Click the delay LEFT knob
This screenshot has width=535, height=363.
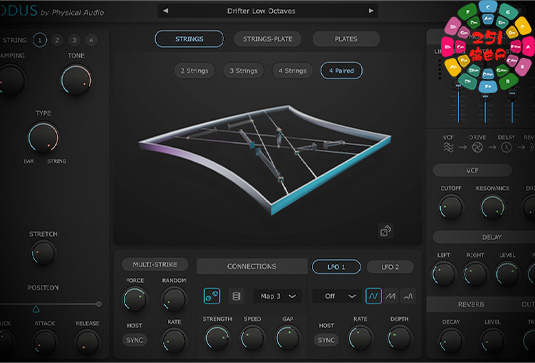pos(444,274)
